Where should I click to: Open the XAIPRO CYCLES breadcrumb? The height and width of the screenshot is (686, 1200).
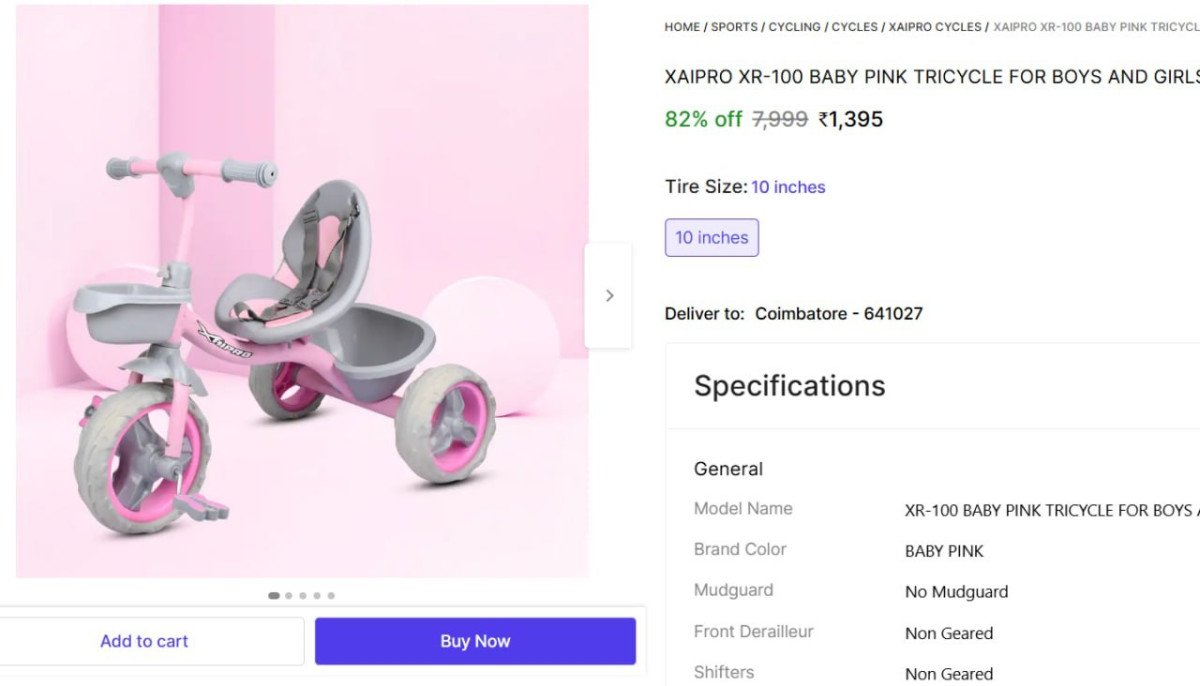(x=935, y=27)
